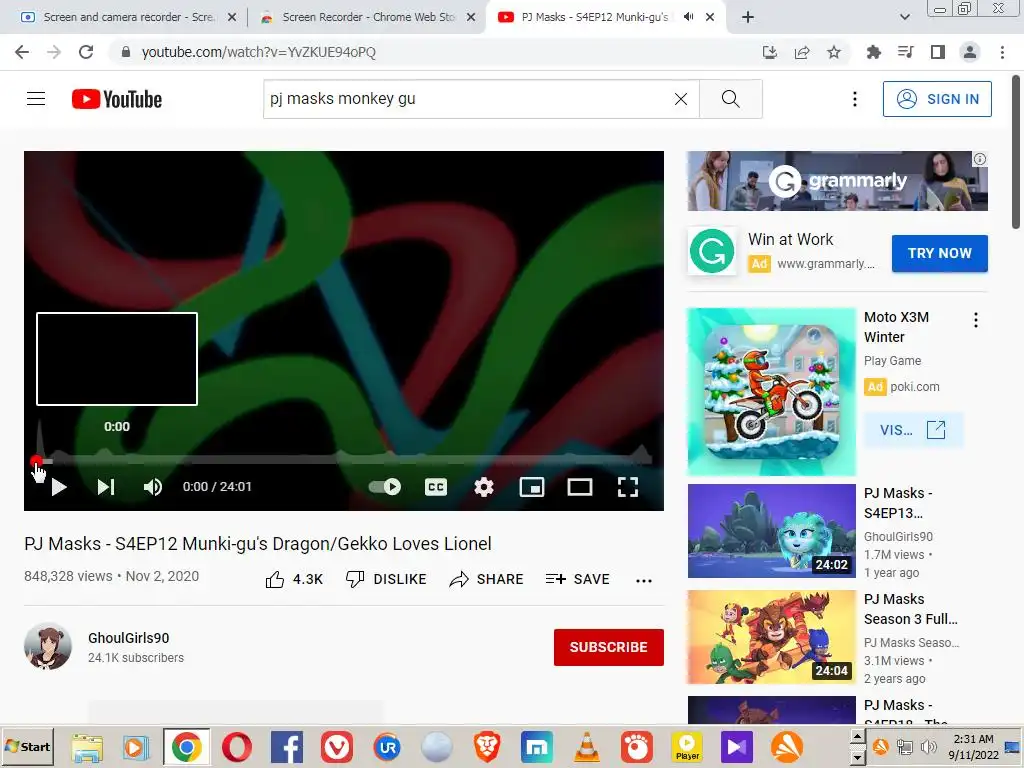This screenshot has height=768, width=1024.
Task: Switch to theater mode
Action: coord(580,487)
